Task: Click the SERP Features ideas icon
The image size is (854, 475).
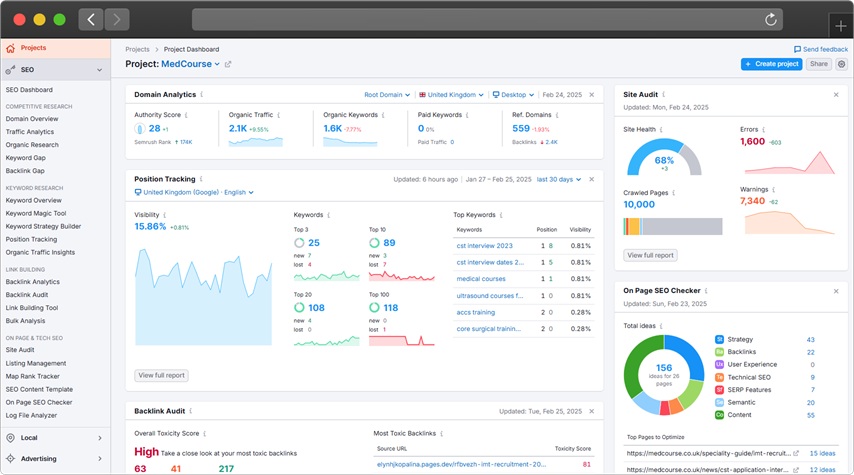Action: [x=719, y=389]
